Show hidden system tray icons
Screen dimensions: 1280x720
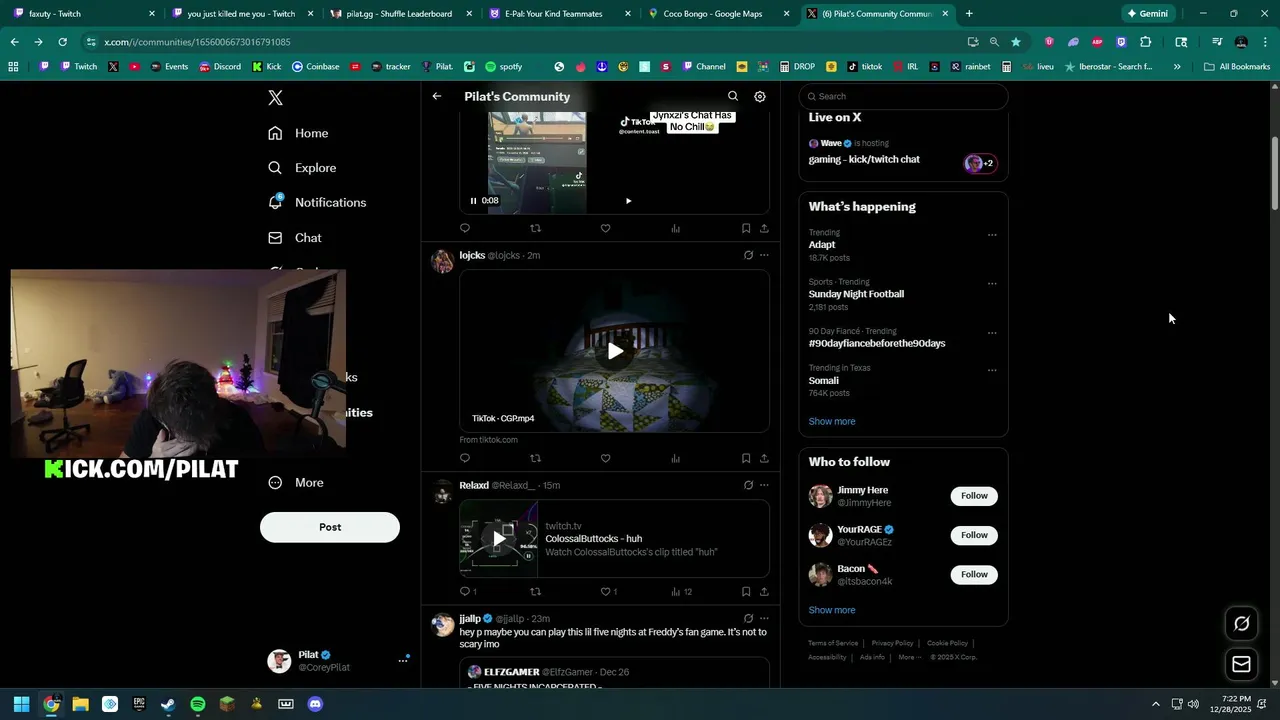click(1156, 704)
